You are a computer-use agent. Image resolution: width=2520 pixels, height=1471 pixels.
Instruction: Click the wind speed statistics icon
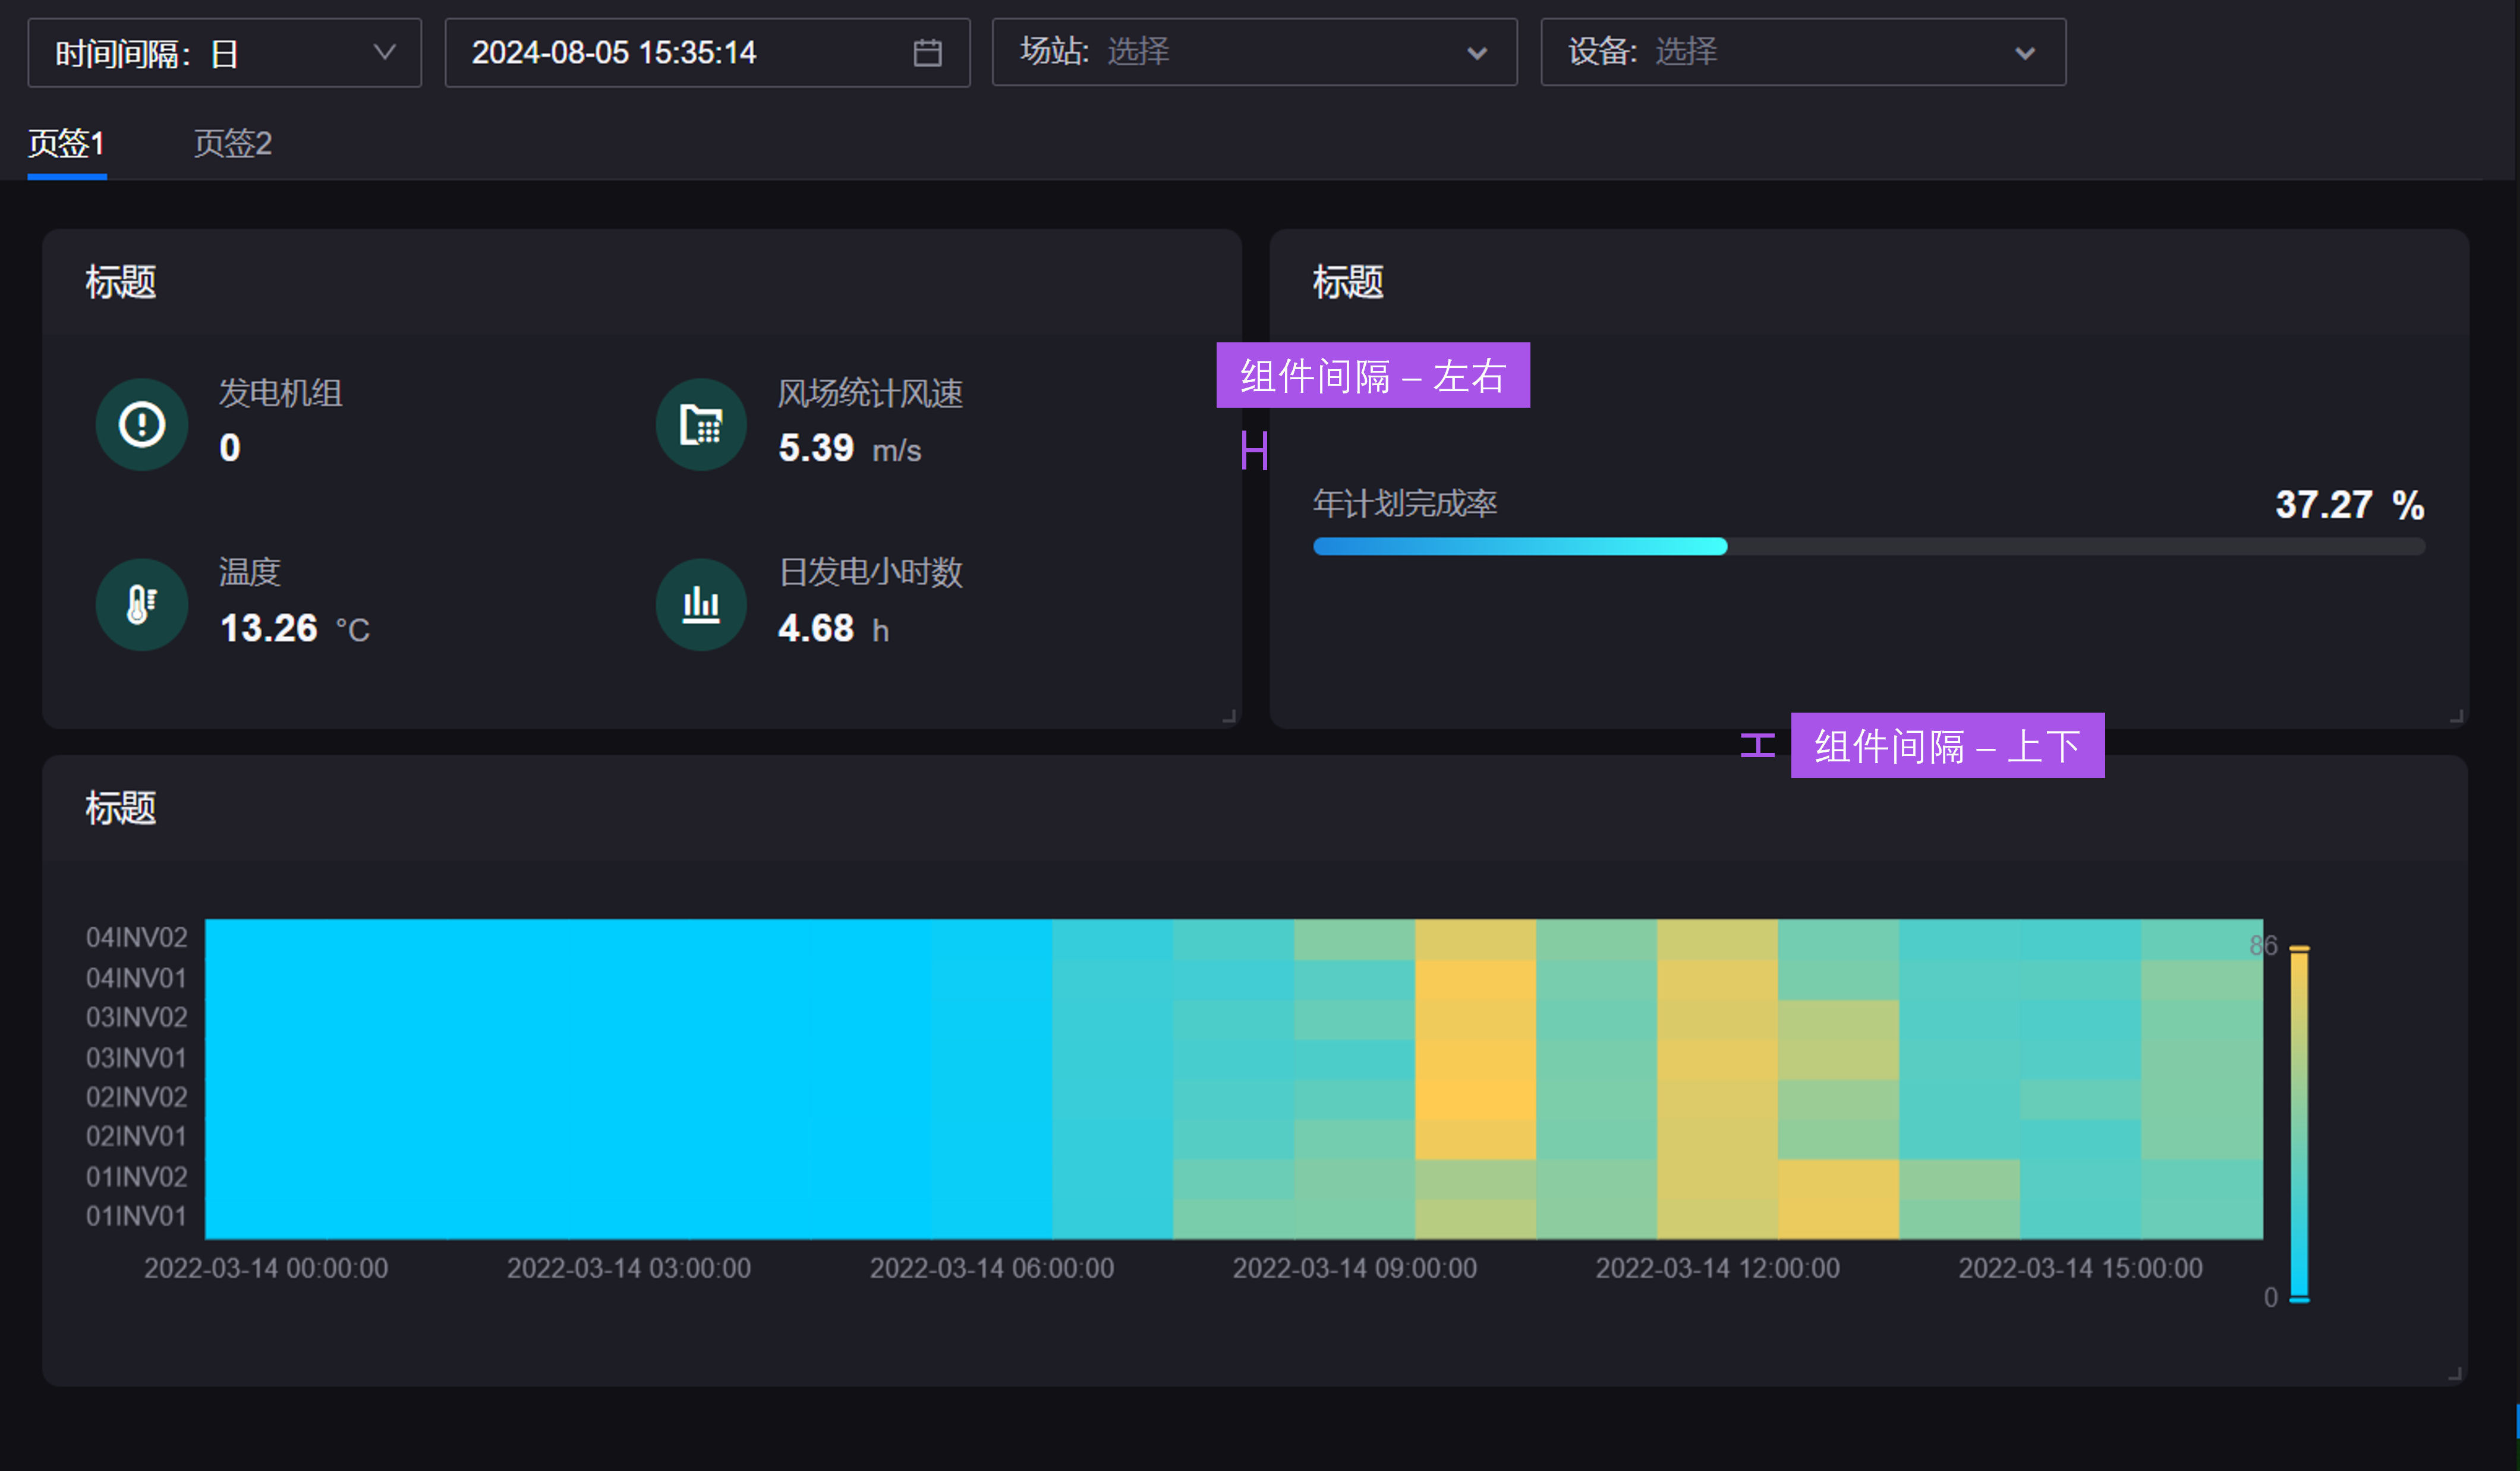click(700, 424)
